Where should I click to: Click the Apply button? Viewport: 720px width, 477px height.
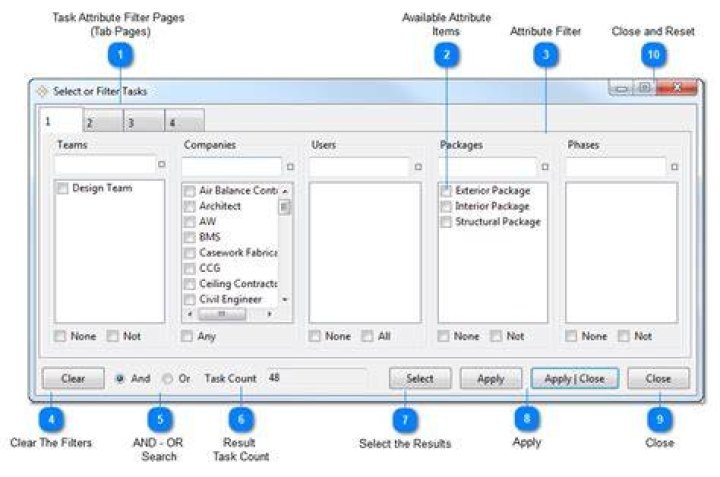coord(491,378)
